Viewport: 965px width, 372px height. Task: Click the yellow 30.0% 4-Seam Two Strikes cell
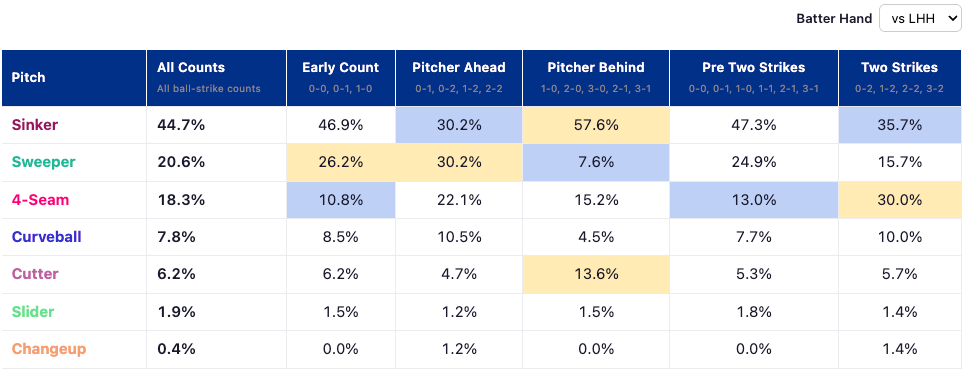[899, 200]
